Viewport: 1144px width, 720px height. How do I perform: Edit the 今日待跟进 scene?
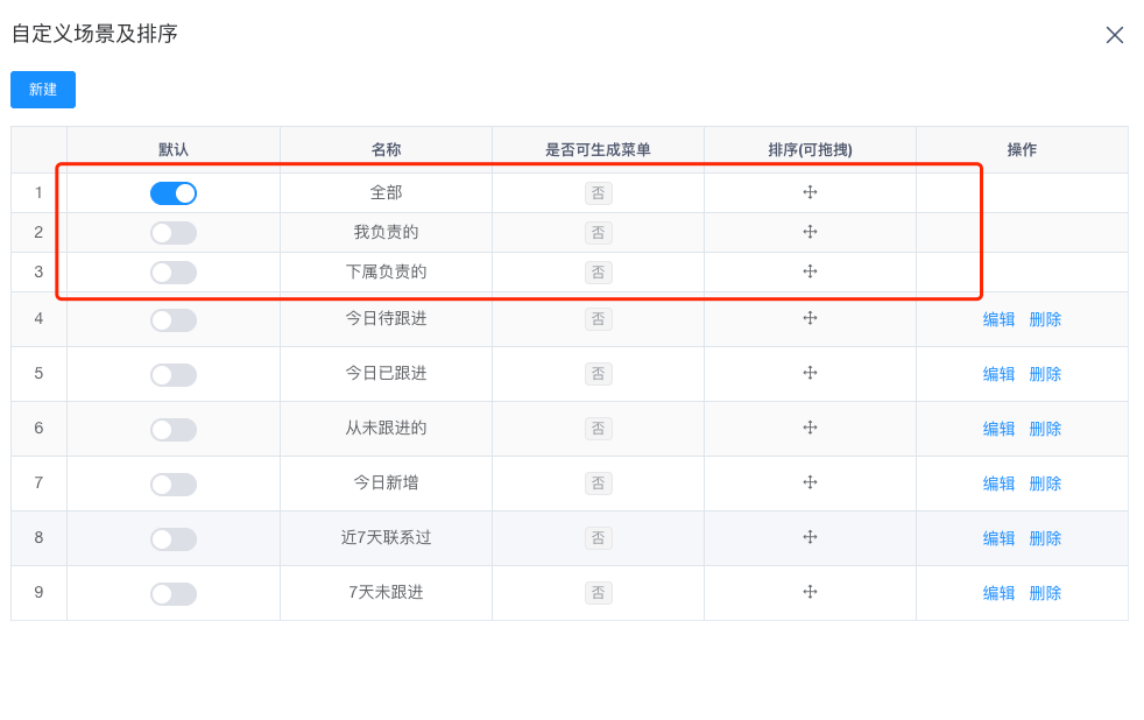coord(998,320)
